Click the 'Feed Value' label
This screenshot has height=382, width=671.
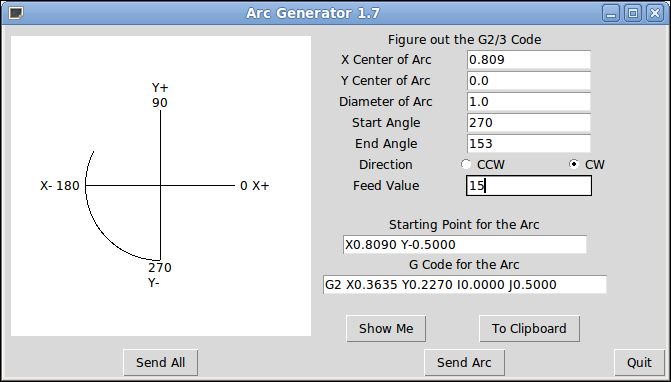386,186
